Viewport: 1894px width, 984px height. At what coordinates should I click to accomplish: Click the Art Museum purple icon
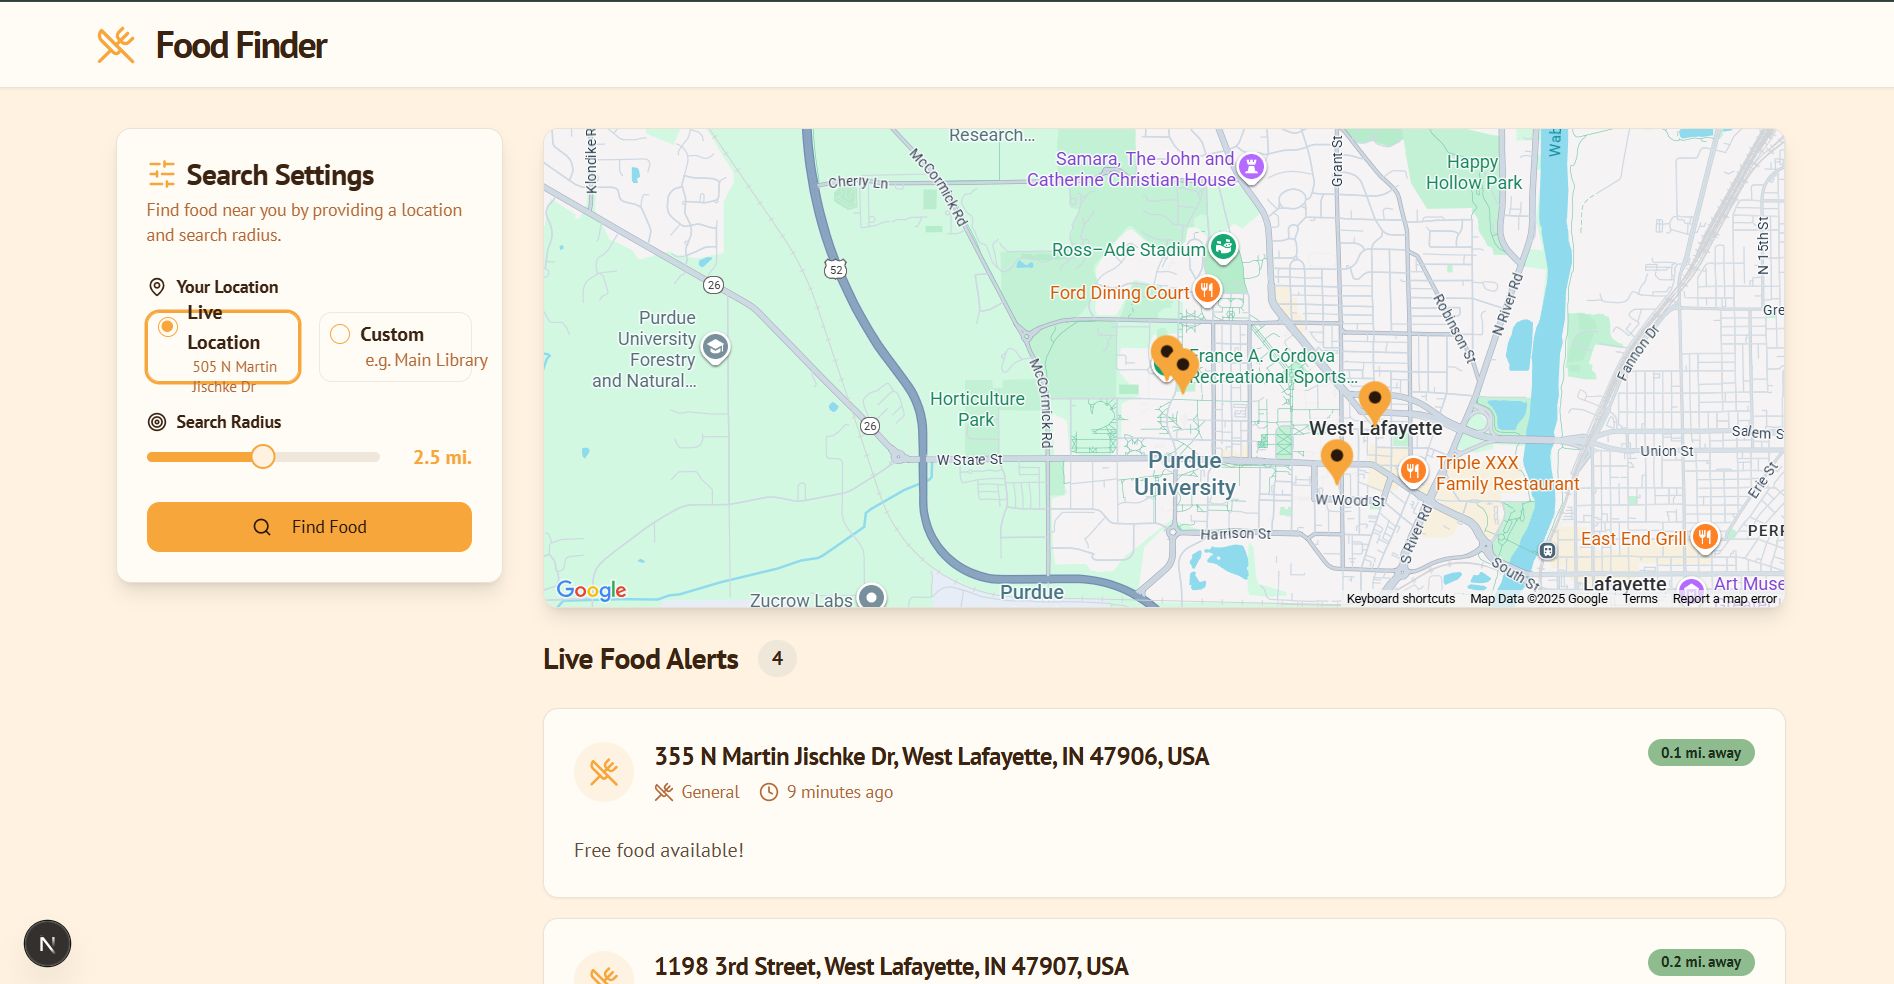coord(1691,590)
